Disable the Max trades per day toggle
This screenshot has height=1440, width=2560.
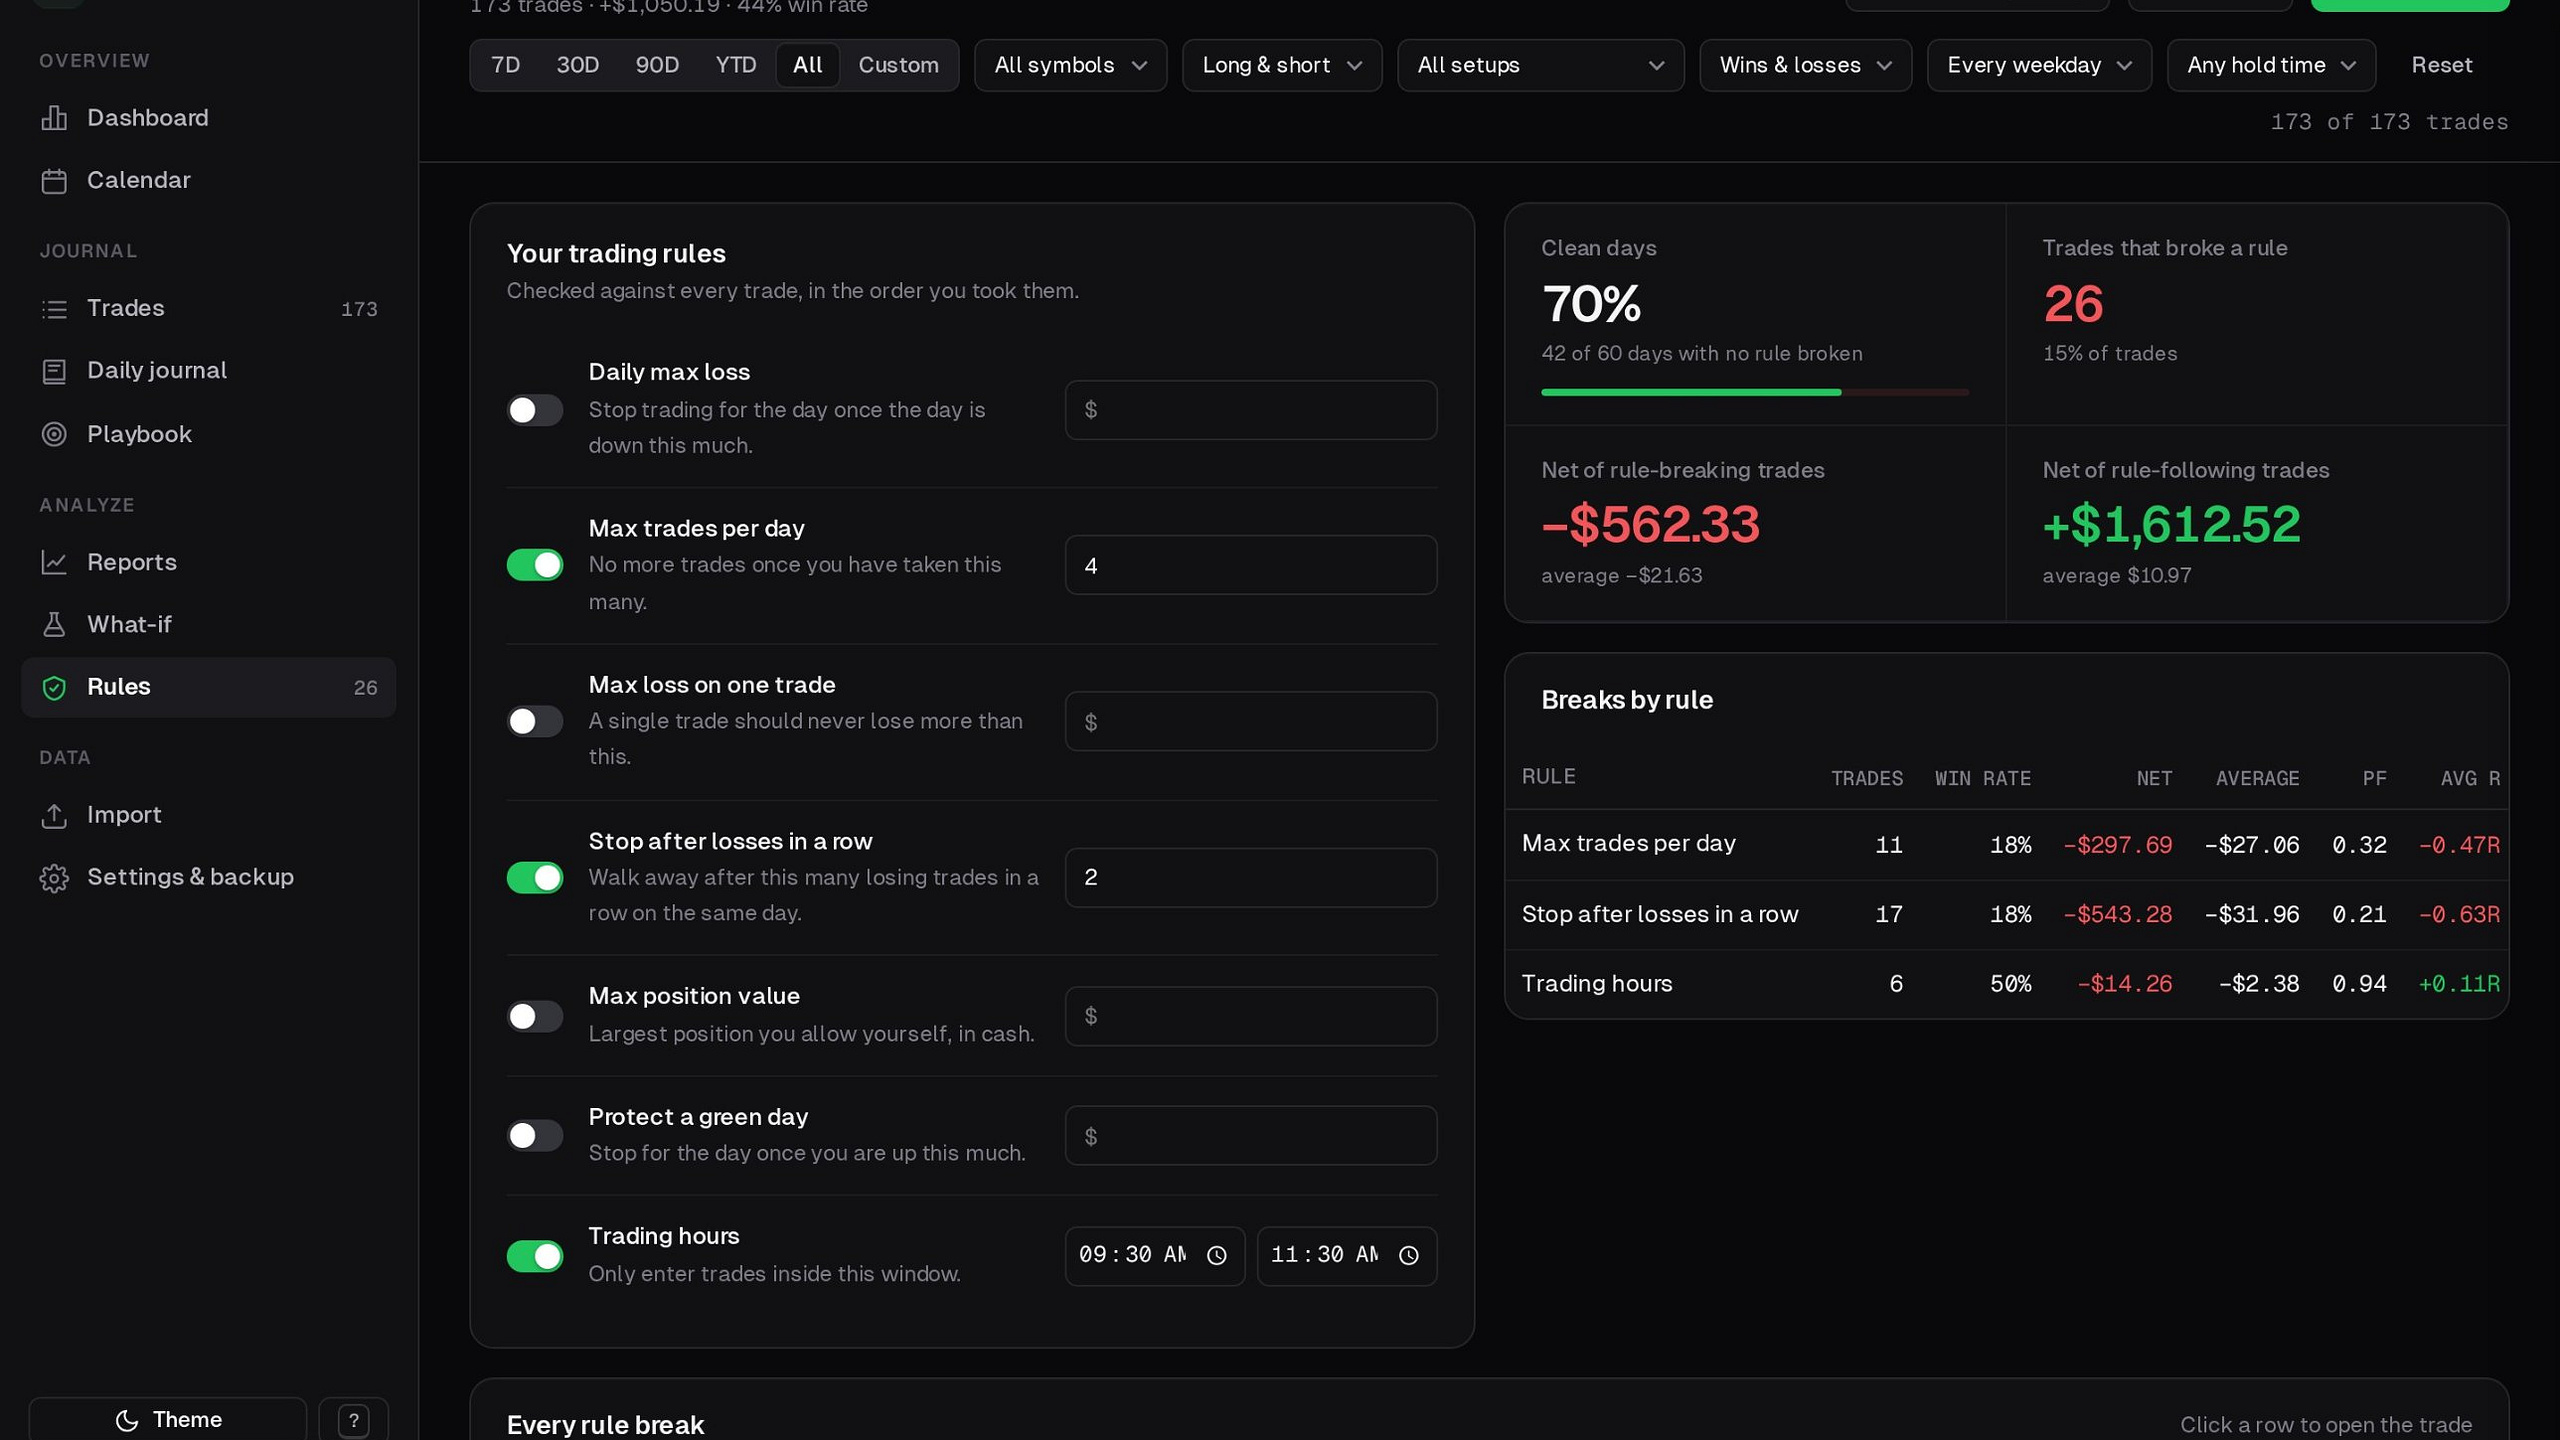pos(535,565)
